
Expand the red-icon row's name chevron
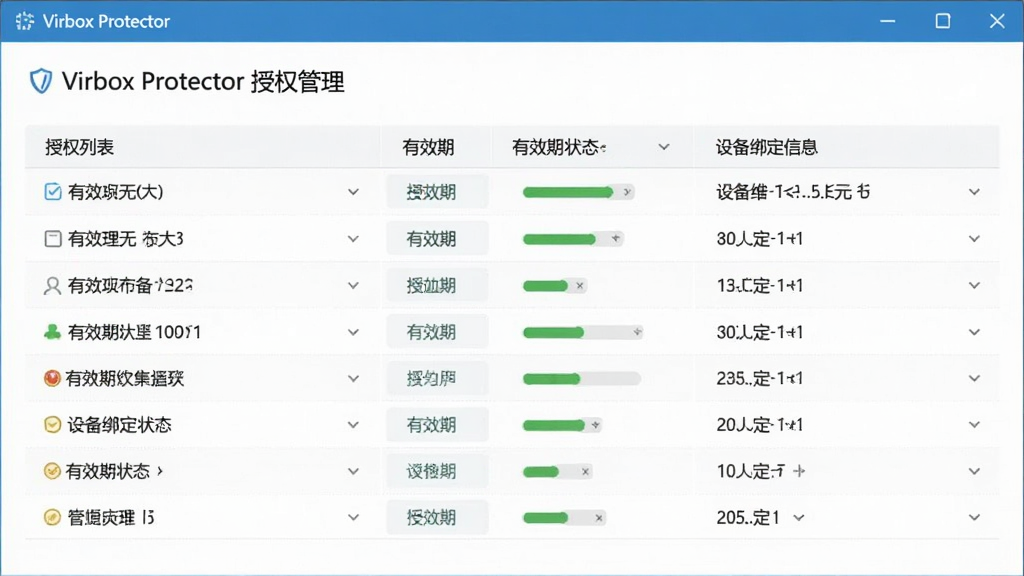(353, 379)
